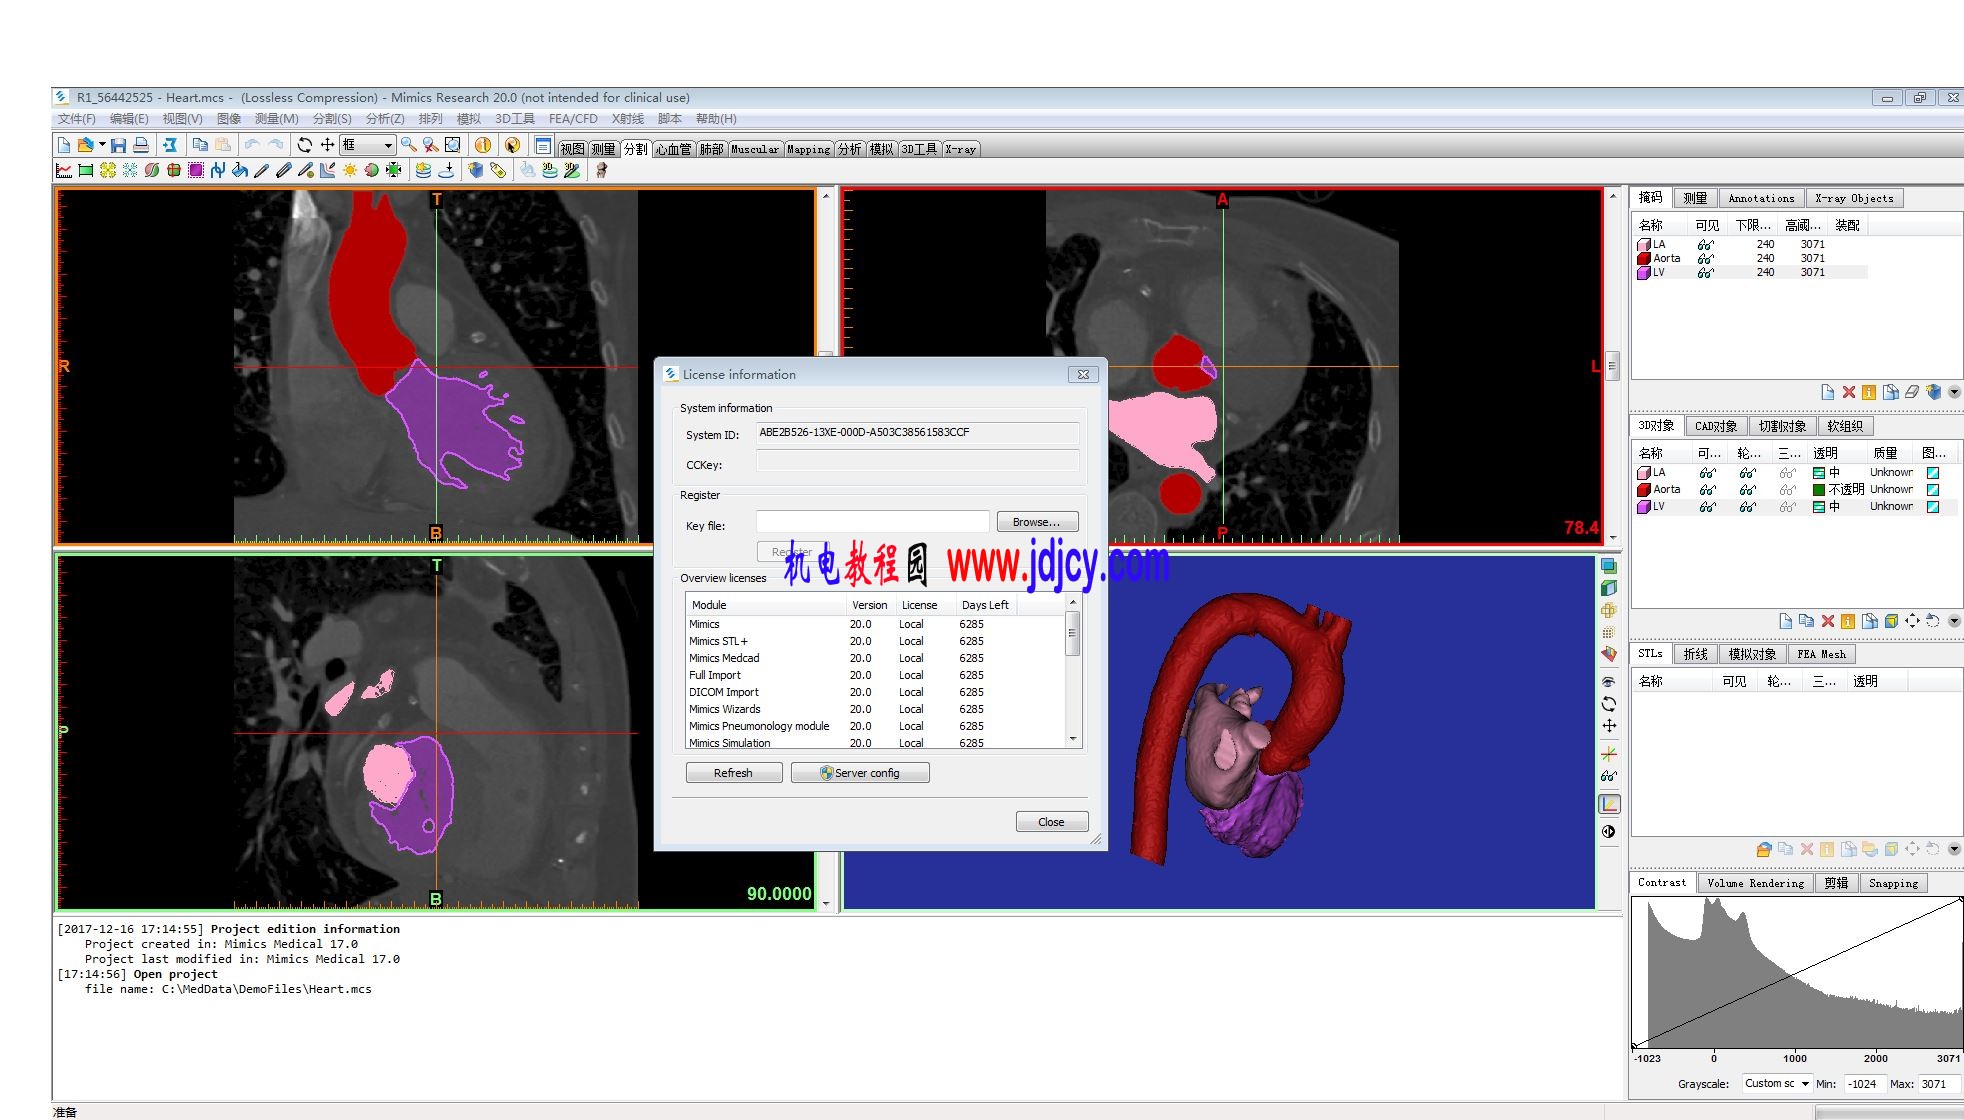Click the delete mask red X icon

(1848, 392)
